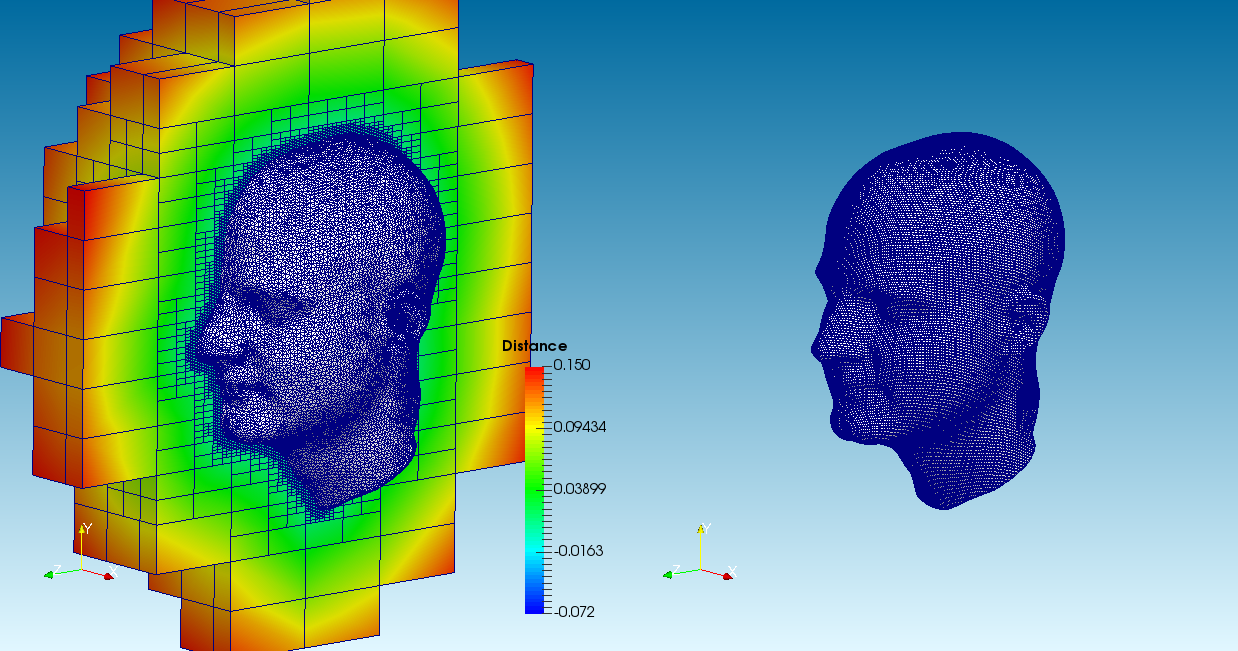This screenshot has width=1238, height=651.
Task: Click the green Z arrow in left view
Action: tap(52, 573)
